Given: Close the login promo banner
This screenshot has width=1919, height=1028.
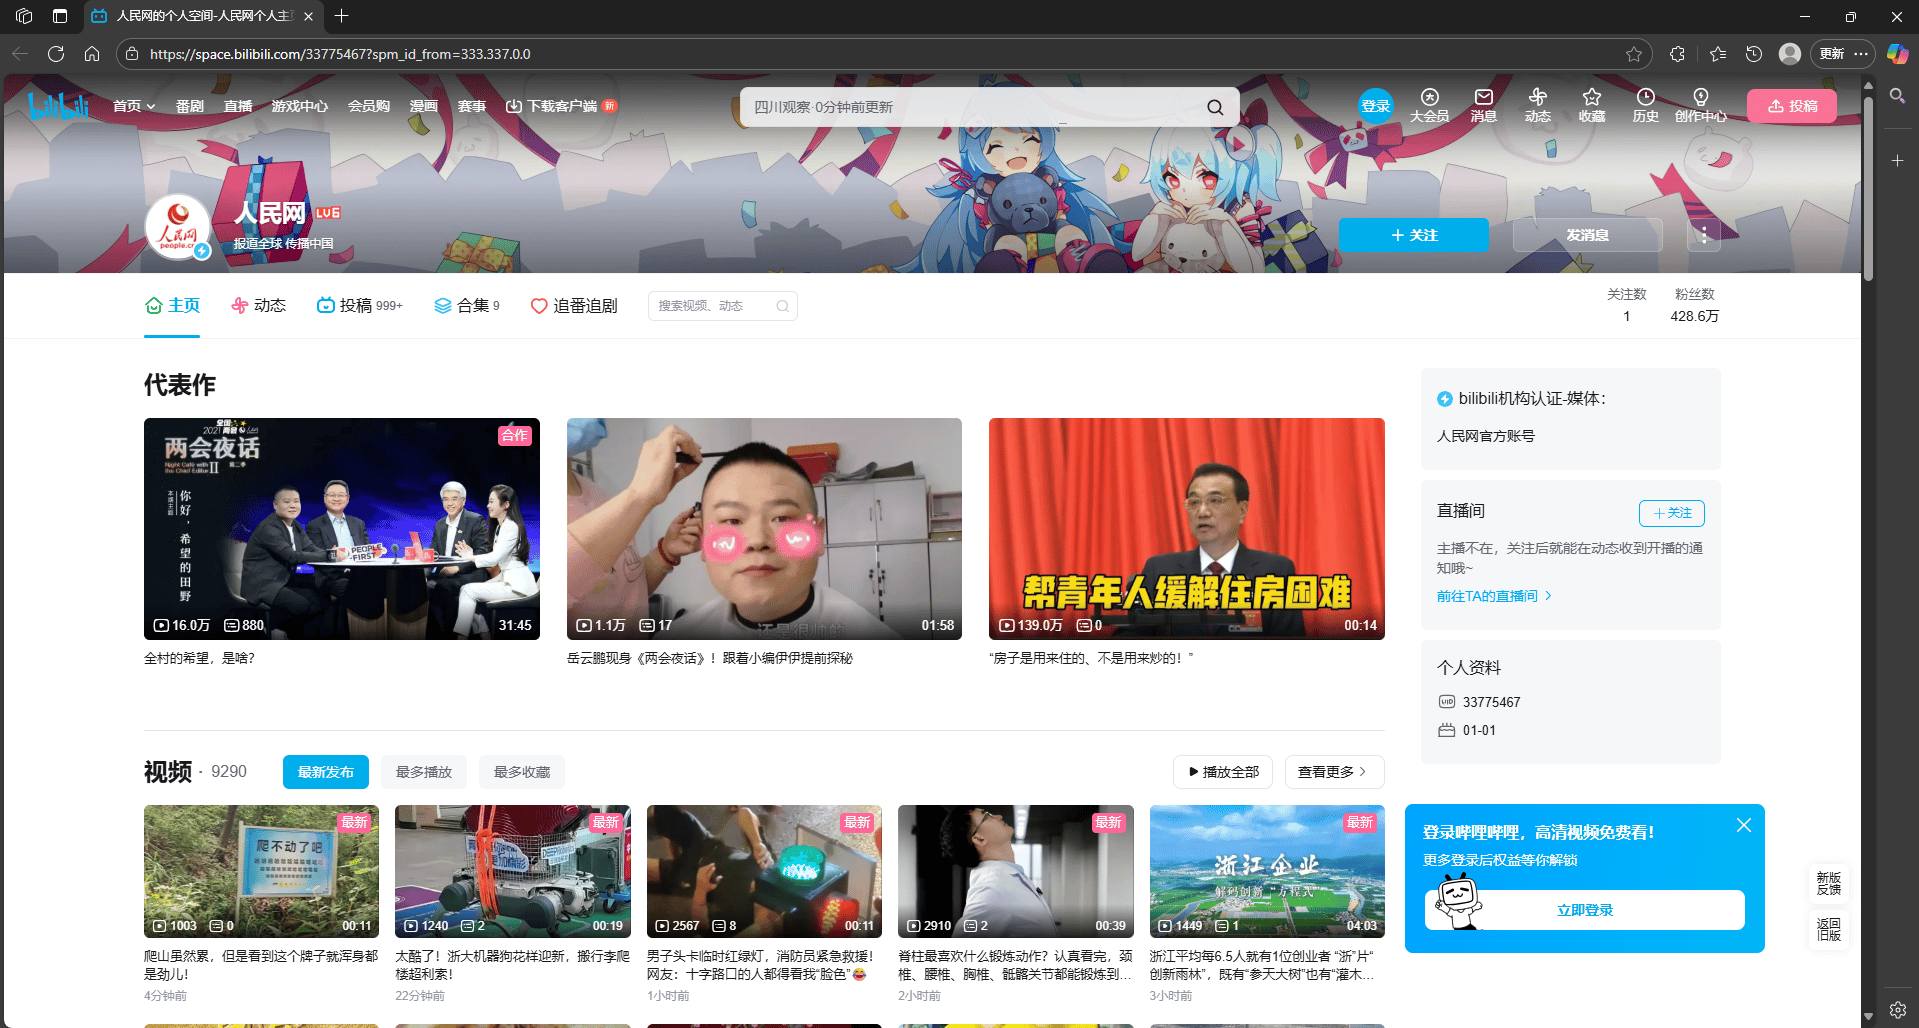Looking at the screenshot, I should [x=1744, y=825].
